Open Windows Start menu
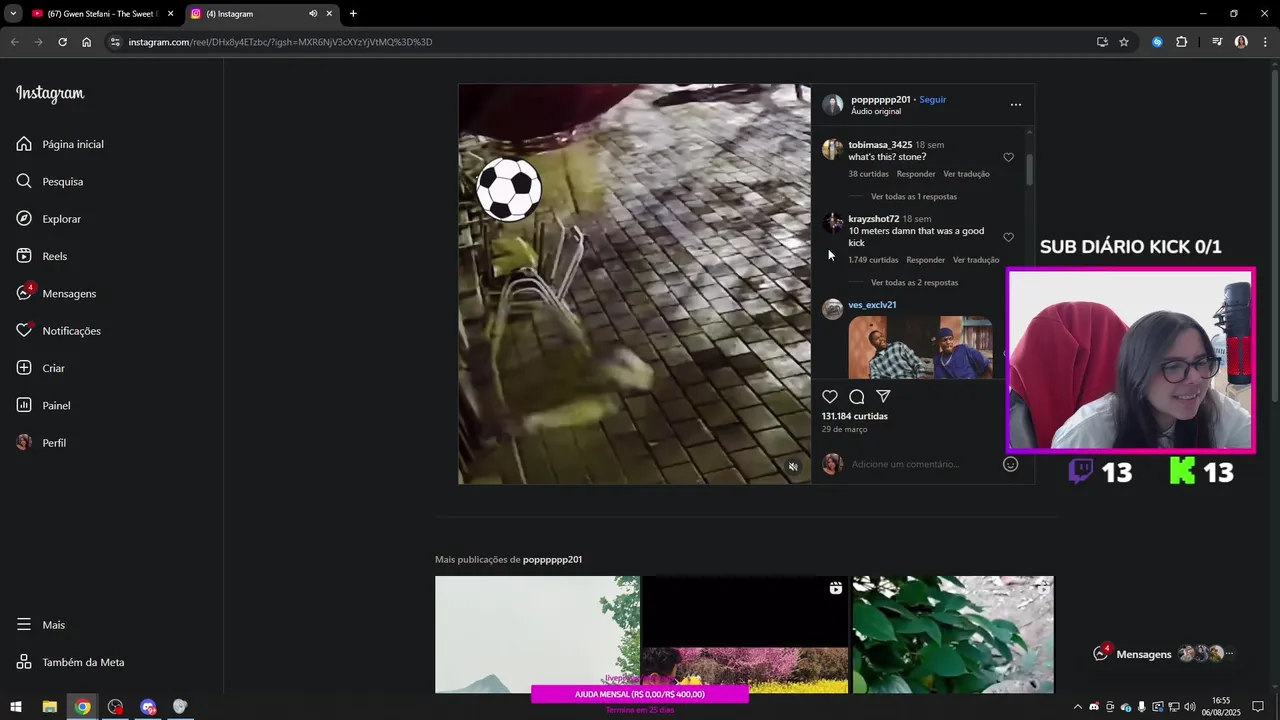The height and width of the screenshot is (720, 1280). pos(16,707)
